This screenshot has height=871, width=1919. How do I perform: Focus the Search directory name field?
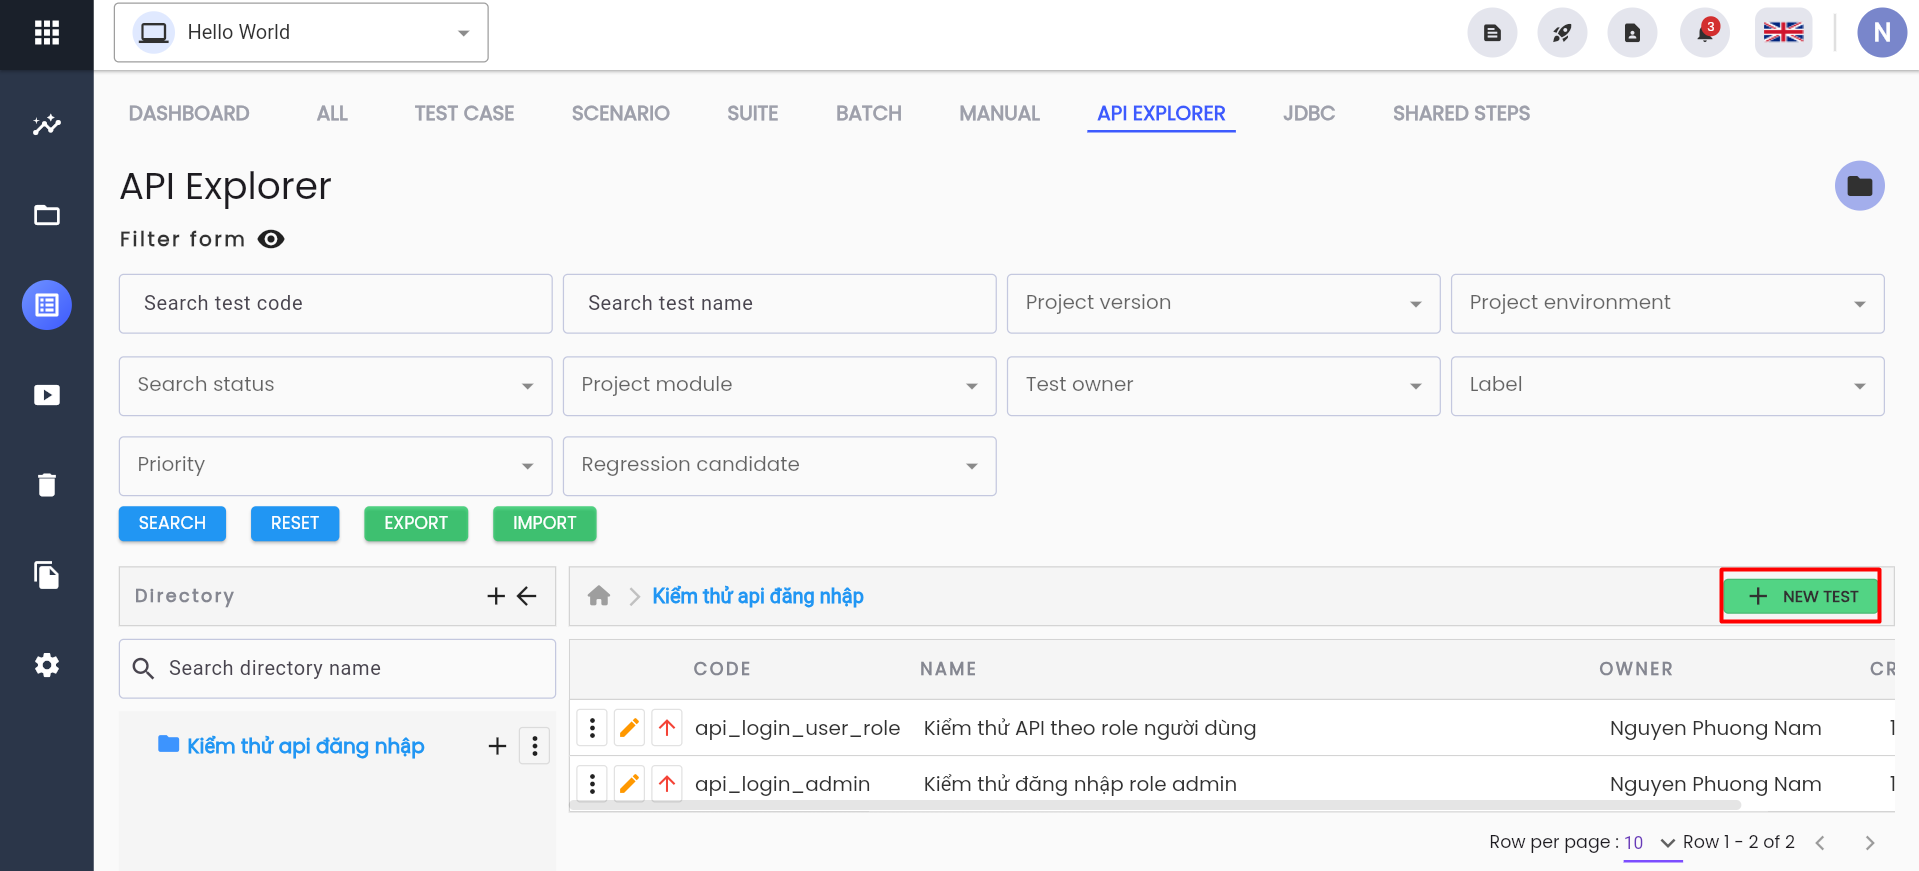(x=337, y=668)
